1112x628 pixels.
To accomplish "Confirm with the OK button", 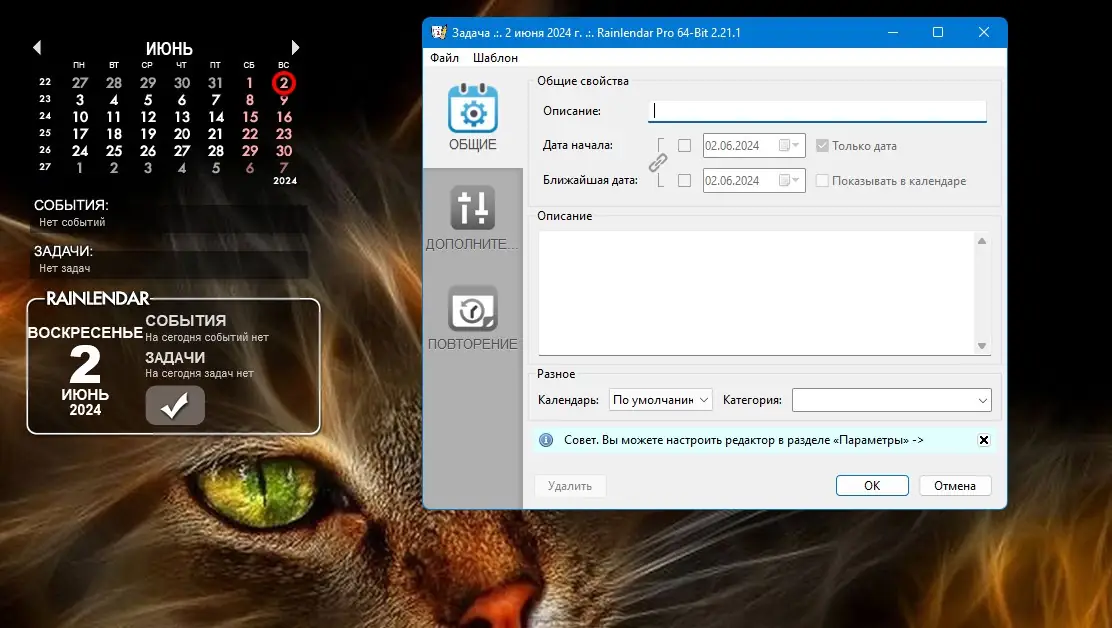I will click(872, 486).
